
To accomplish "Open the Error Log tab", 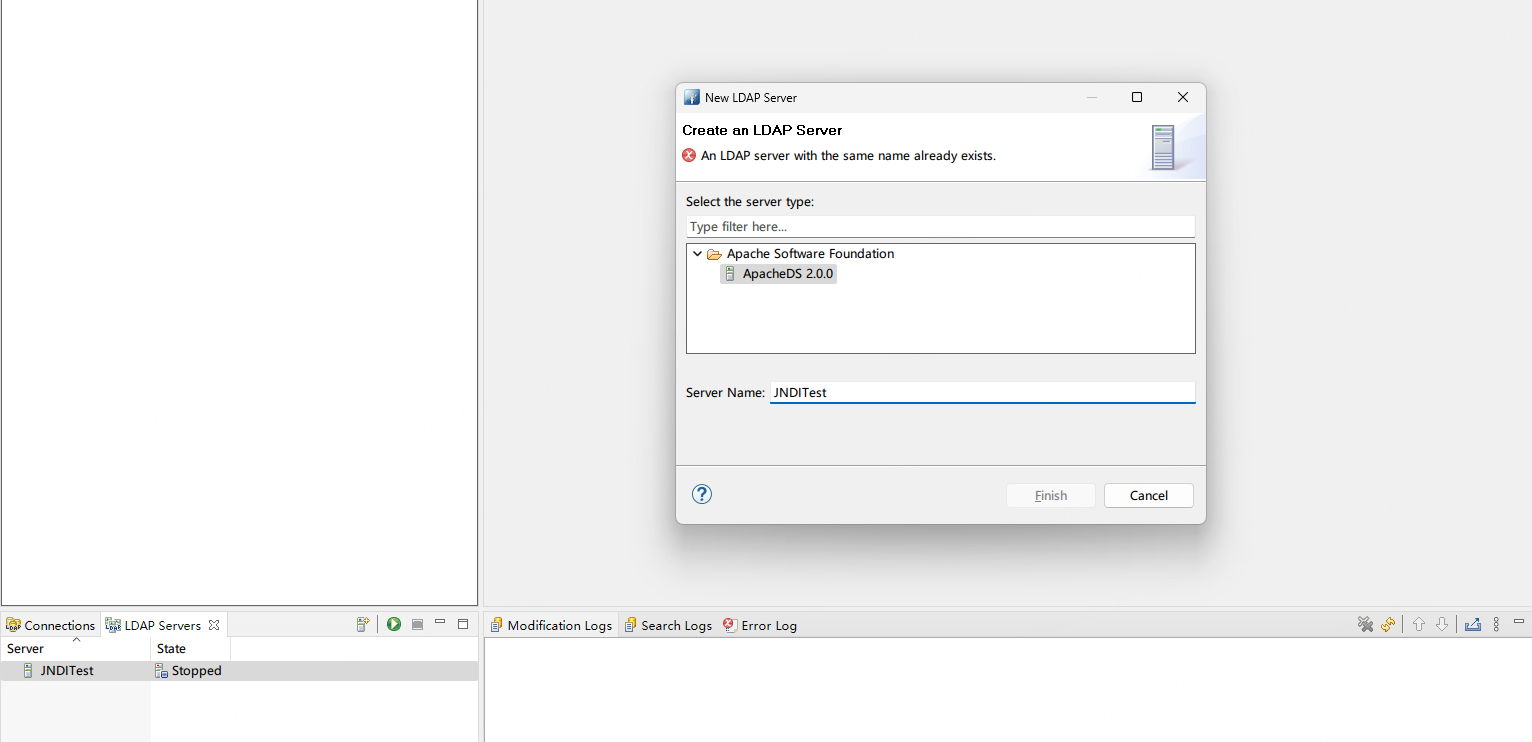I will [760, 625].
